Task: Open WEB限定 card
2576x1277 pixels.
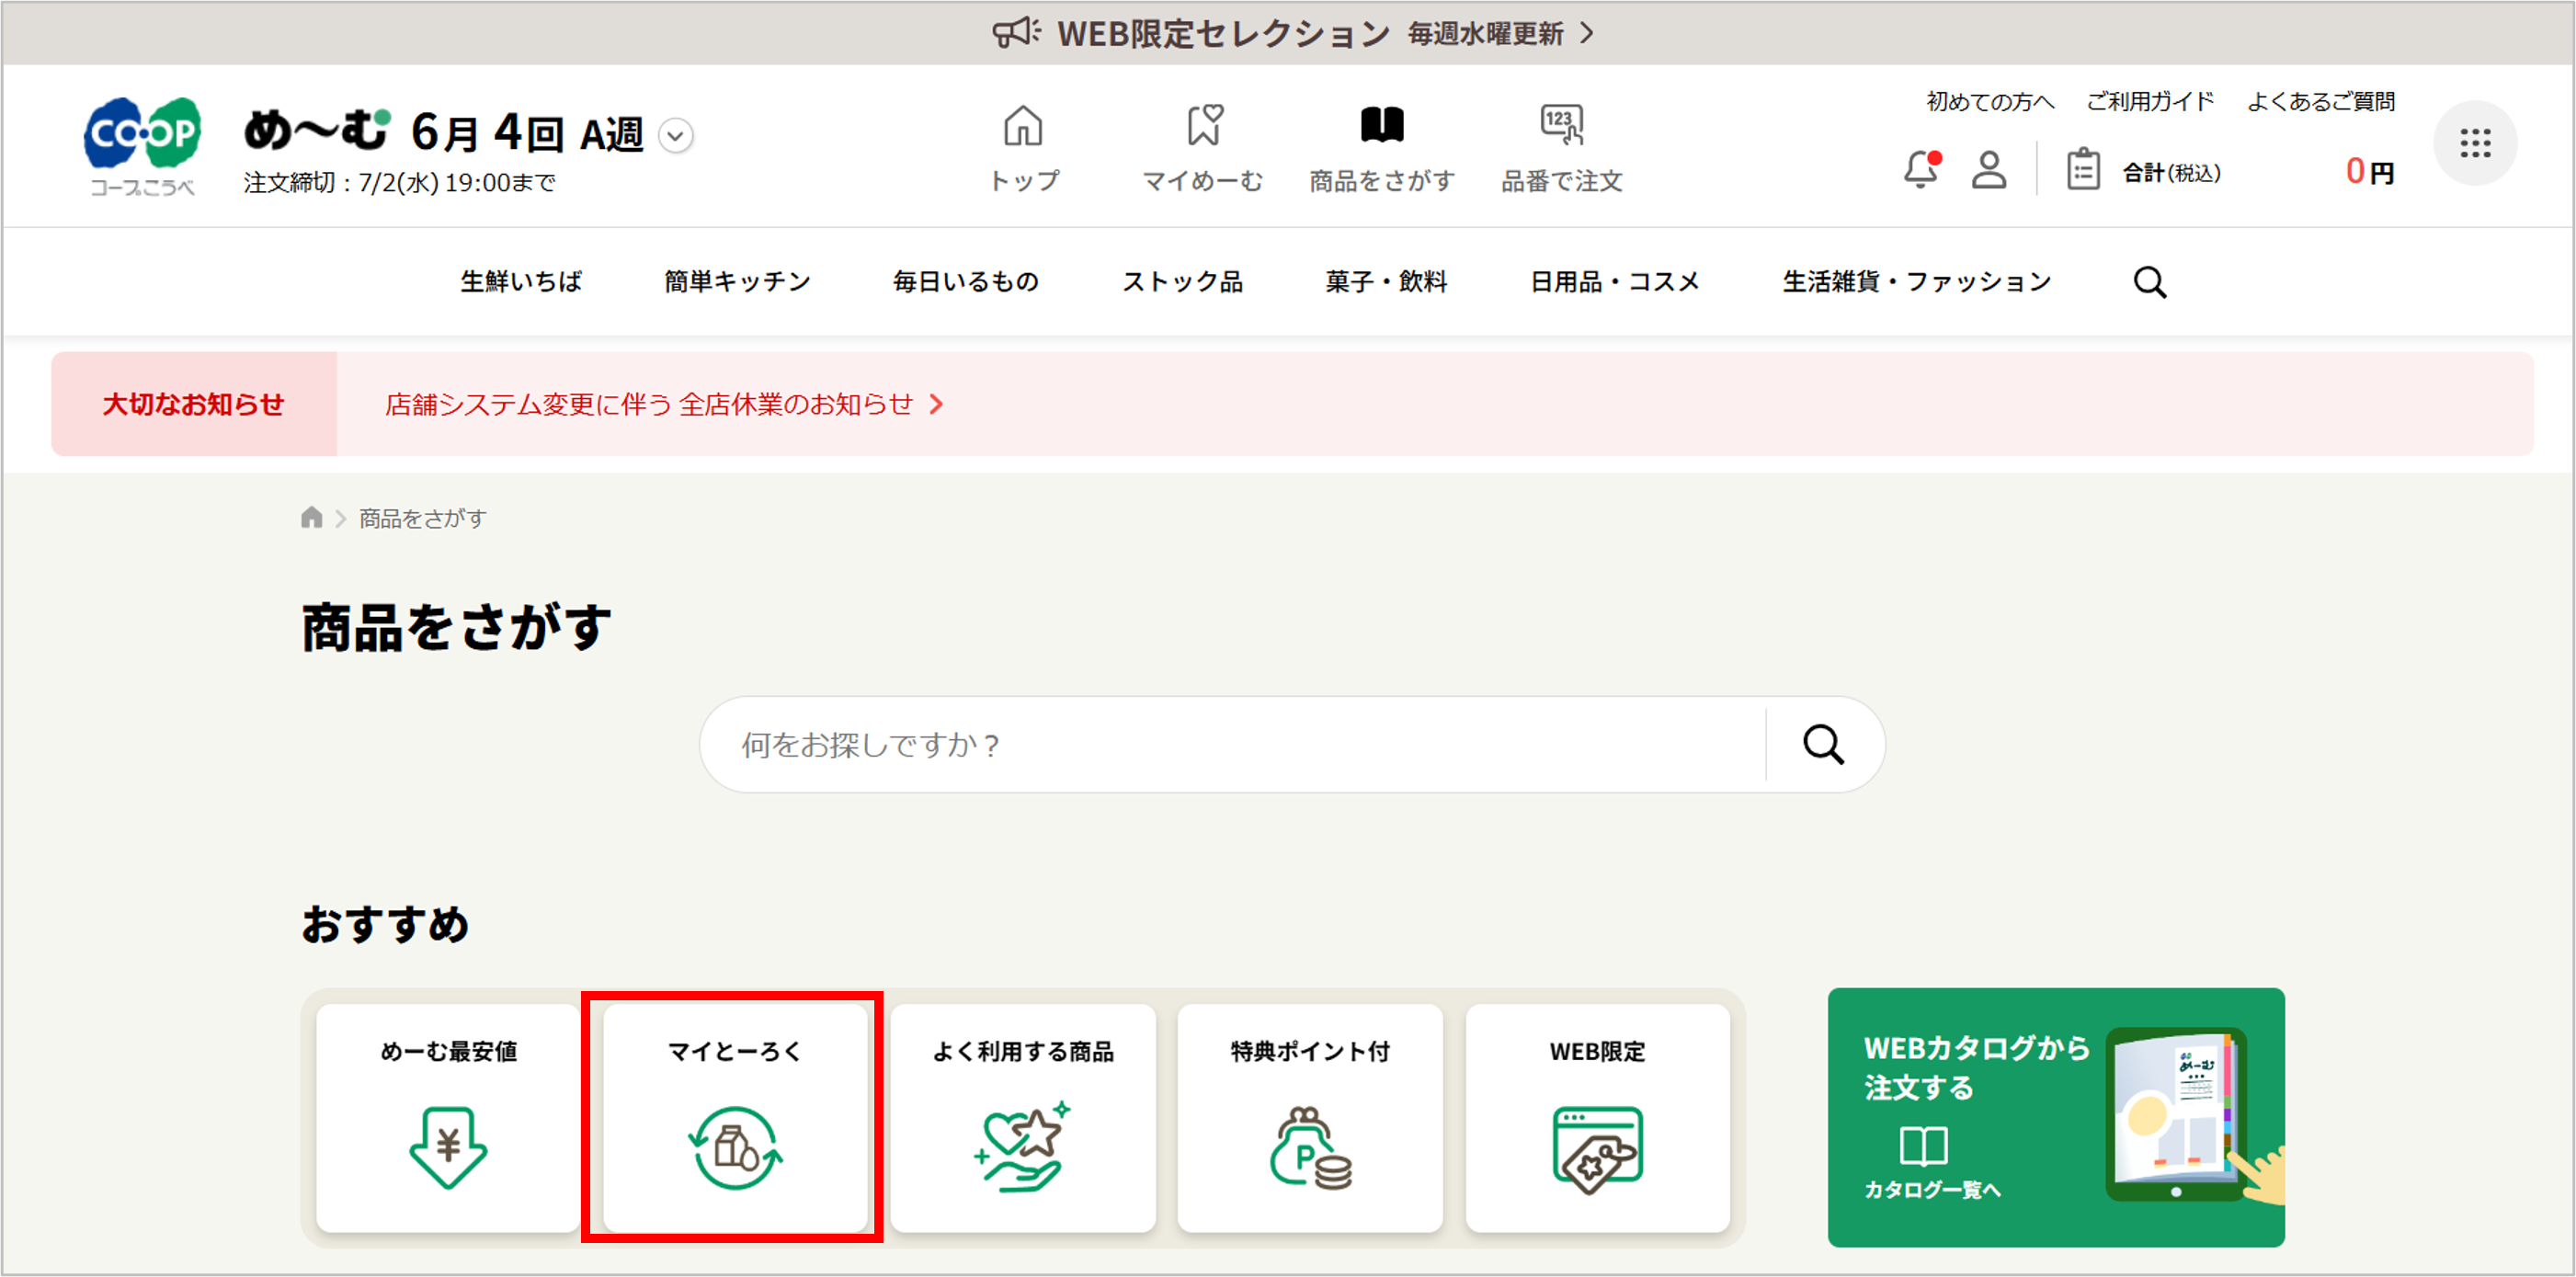Action: [x=1598, y=1118]
